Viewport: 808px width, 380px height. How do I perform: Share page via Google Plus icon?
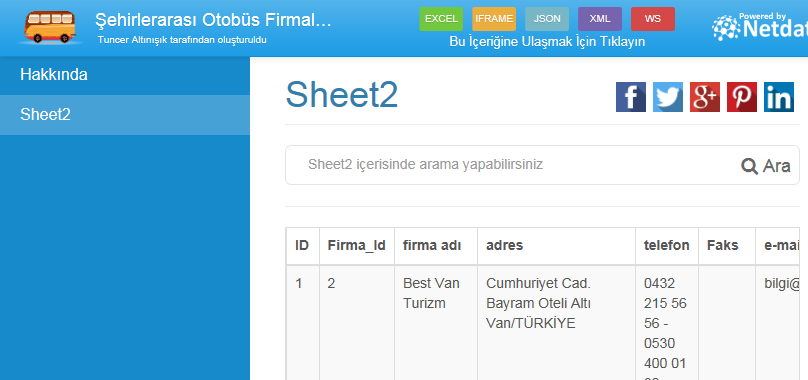[x=705, y=97]
